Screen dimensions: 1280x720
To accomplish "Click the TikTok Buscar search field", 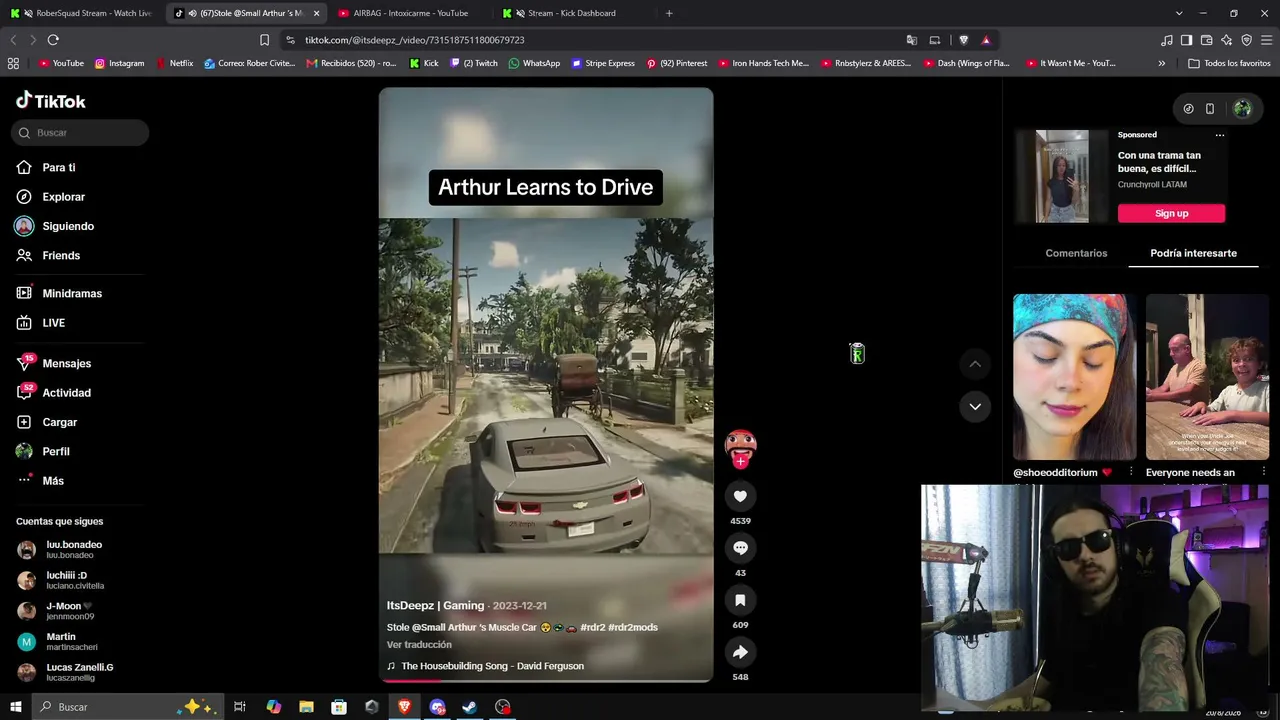I will coord(80,133).
